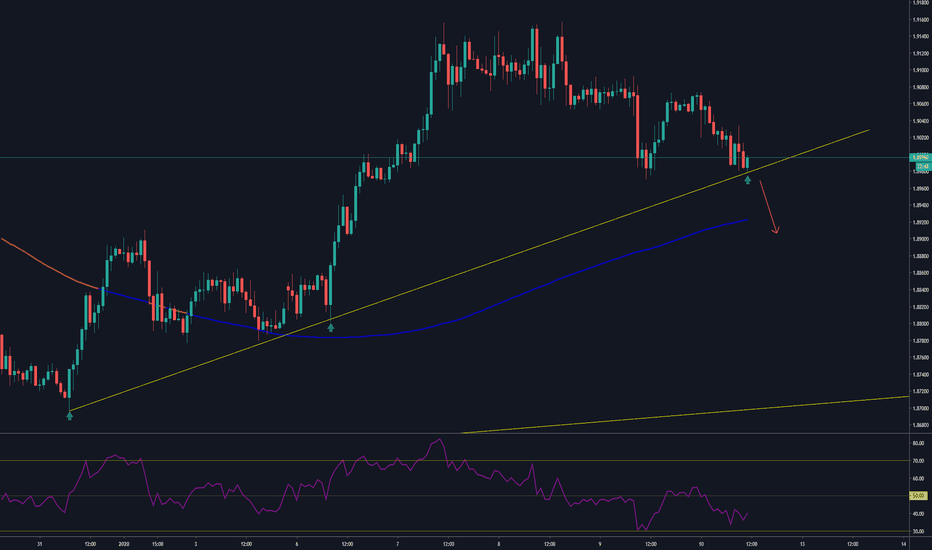This screenshot has height=550, width=932.
Task: Click the green up arrow at the chart's lowest candle
Action: point(69,415)
